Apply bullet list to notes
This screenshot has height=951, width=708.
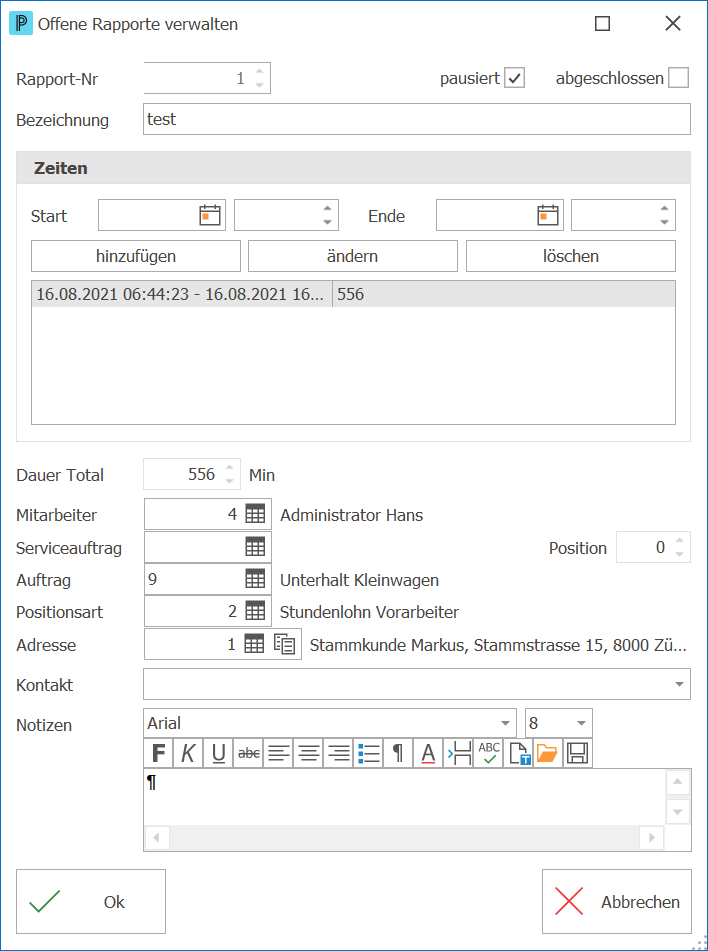click(x=368, y=753)
